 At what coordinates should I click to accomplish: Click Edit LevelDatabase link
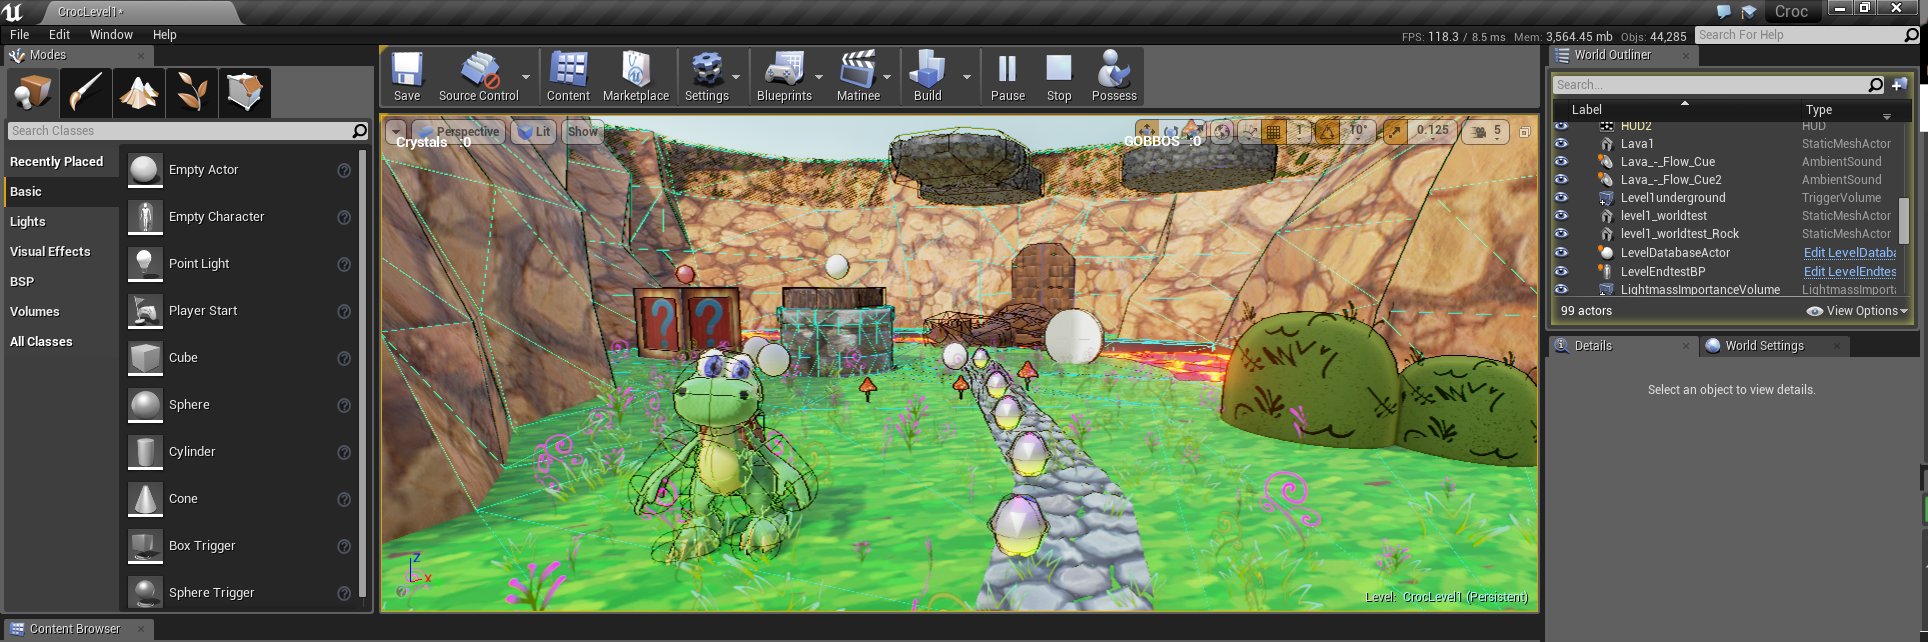coord(1850,253)
